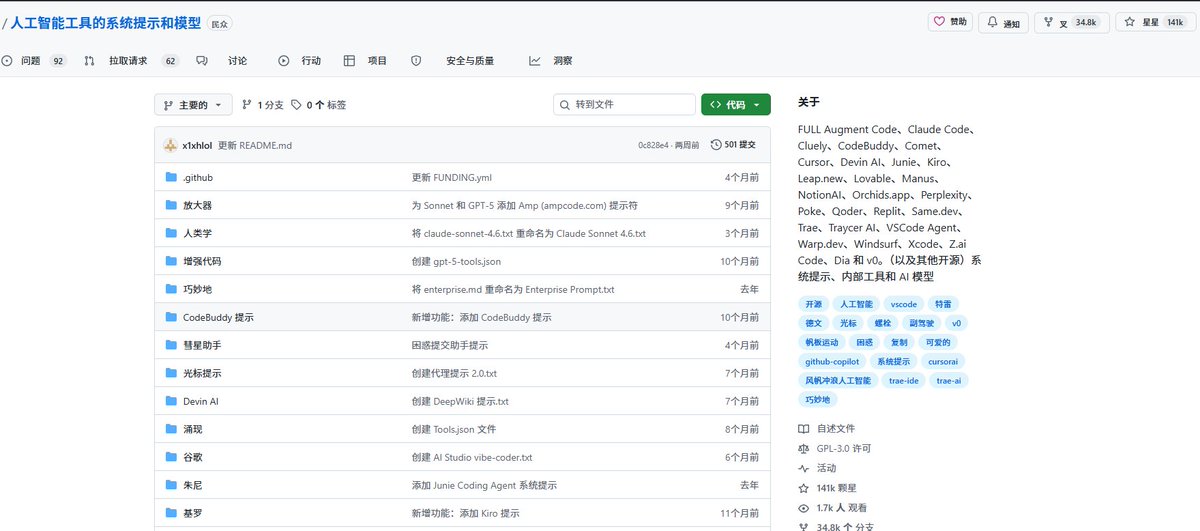1200x531 pixels.
Task: Select the github-copilot topic tag
Action: click(832, 362)
